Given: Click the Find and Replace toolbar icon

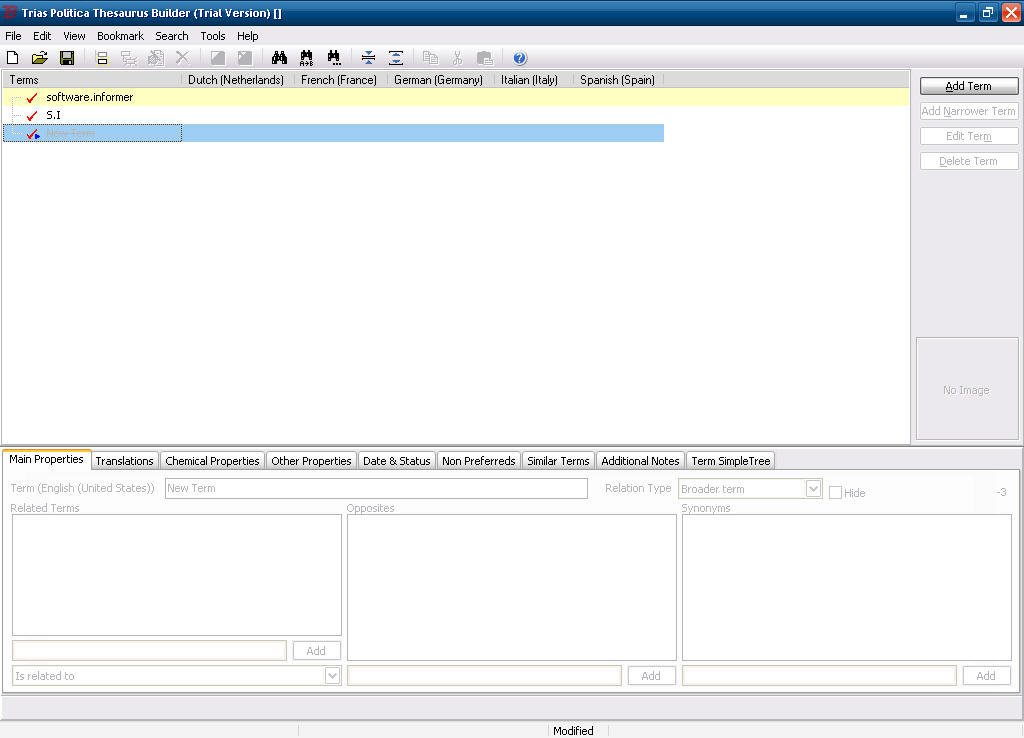Looking at the screenshot, I should click(x=306, y=57).
